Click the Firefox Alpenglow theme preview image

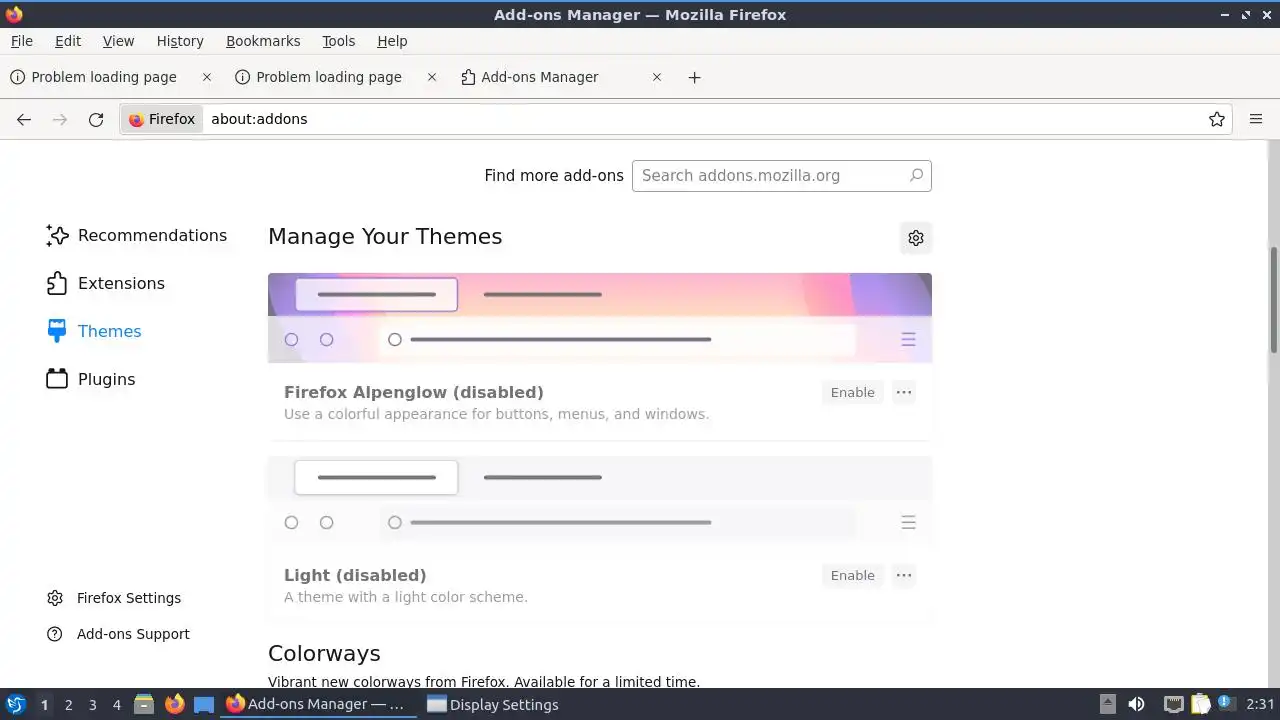point(600,318)
